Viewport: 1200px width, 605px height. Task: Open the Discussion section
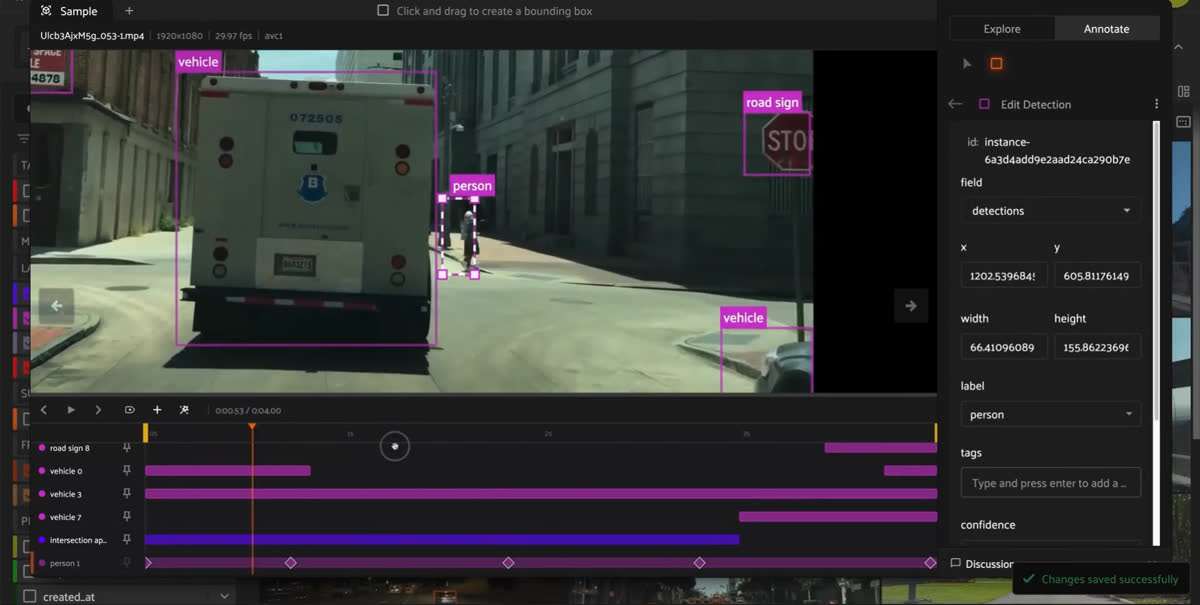(982, 564)
